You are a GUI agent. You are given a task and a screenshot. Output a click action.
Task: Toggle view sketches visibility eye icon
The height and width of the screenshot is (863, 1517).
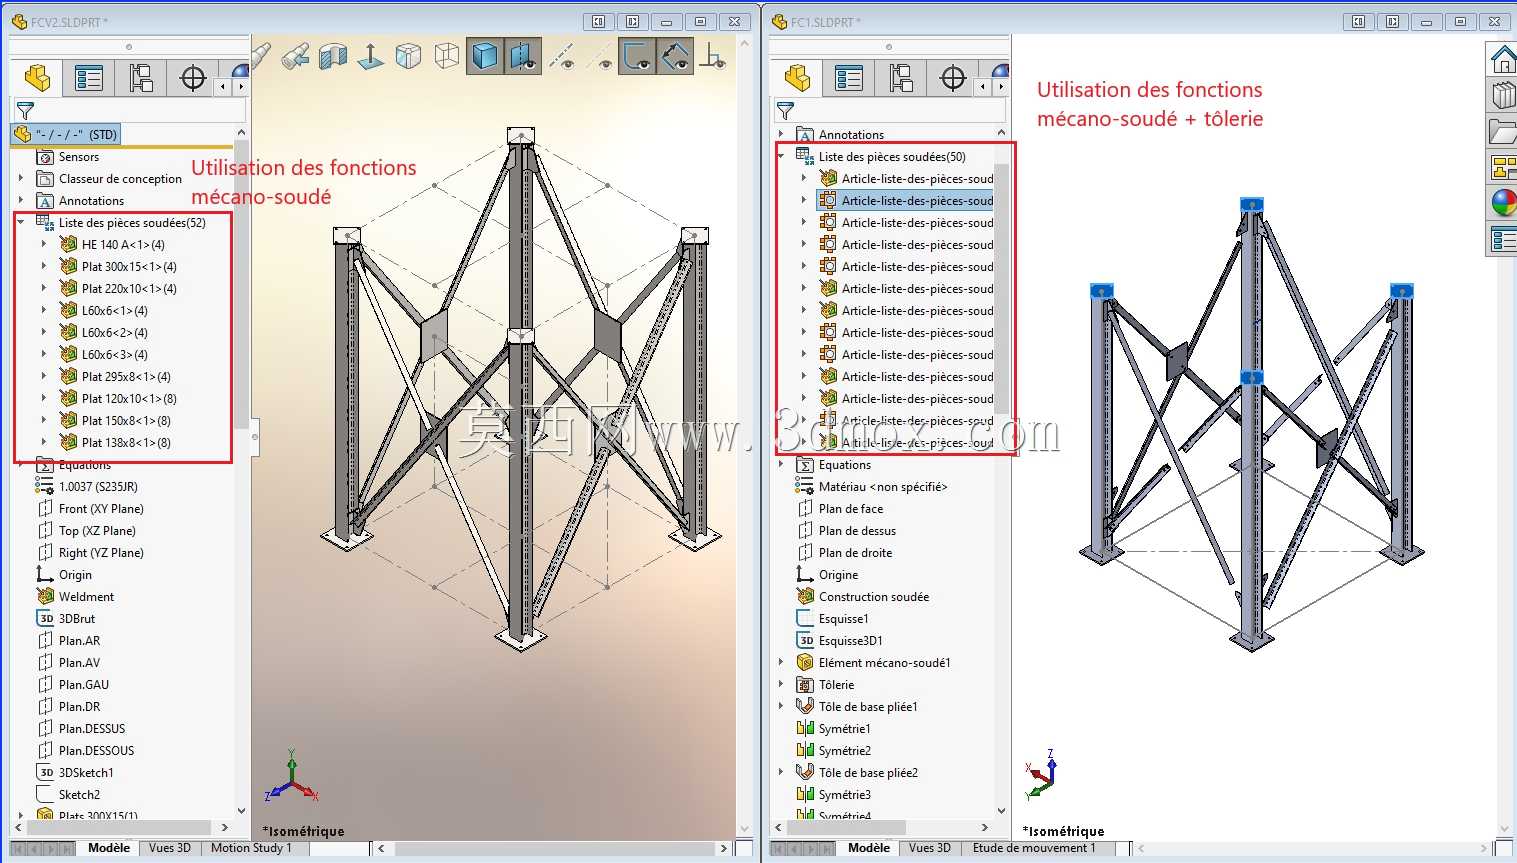(637, 56)
